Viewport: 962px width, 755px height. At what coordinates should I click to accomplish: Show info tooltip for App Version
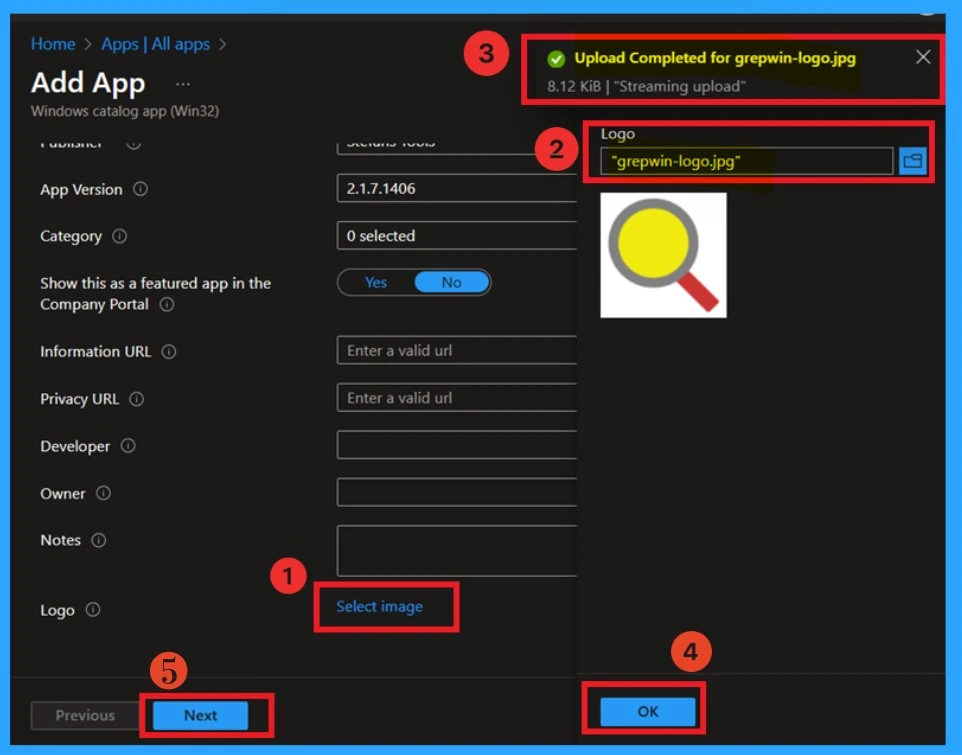click(140, 189)
